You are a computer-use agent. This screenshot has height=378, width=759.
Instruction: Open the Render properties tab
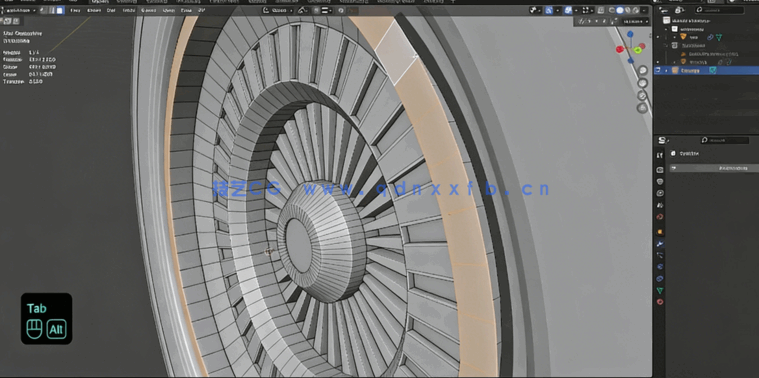coord(659,170)
